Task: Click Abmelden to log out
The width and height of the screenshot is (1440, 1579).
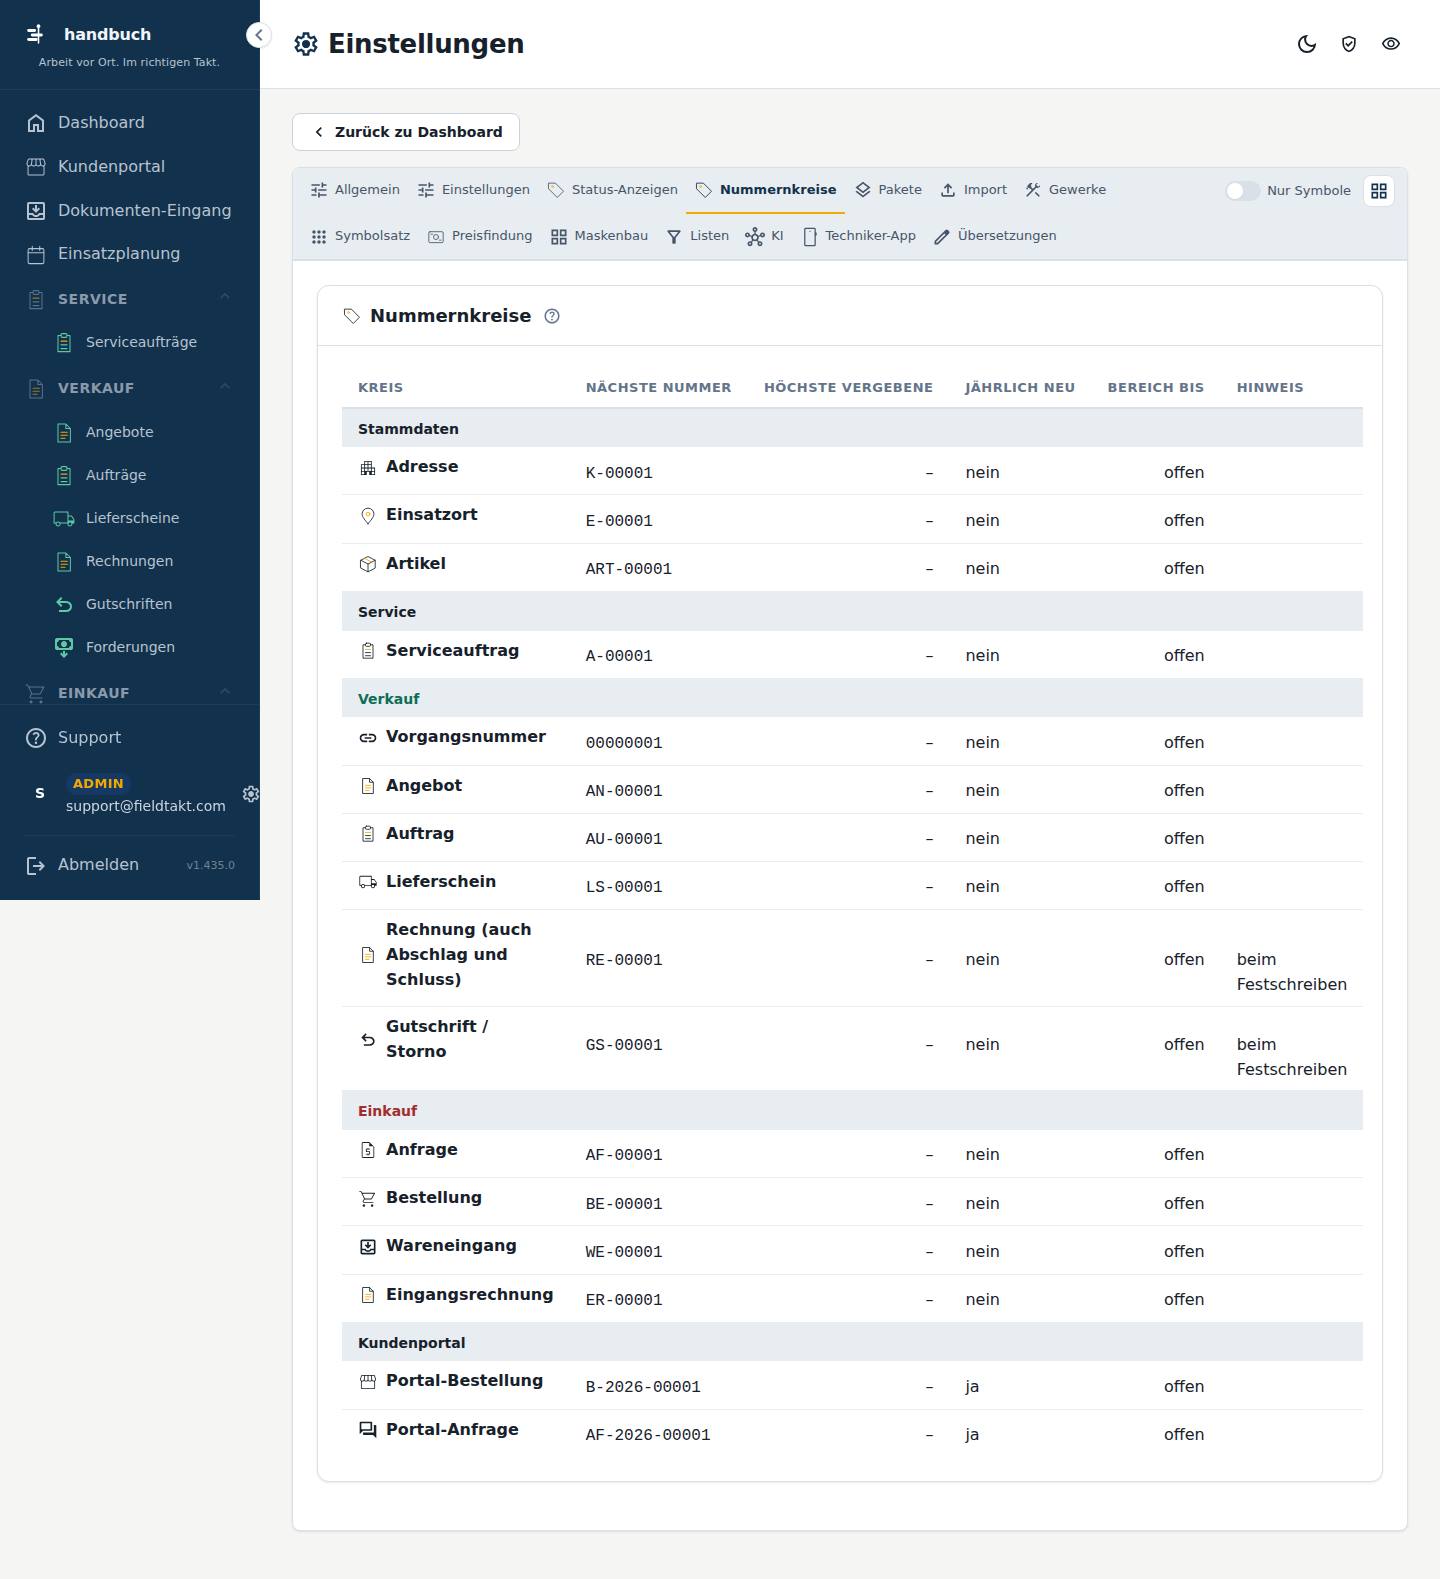Action: click(x=98, y=865)
